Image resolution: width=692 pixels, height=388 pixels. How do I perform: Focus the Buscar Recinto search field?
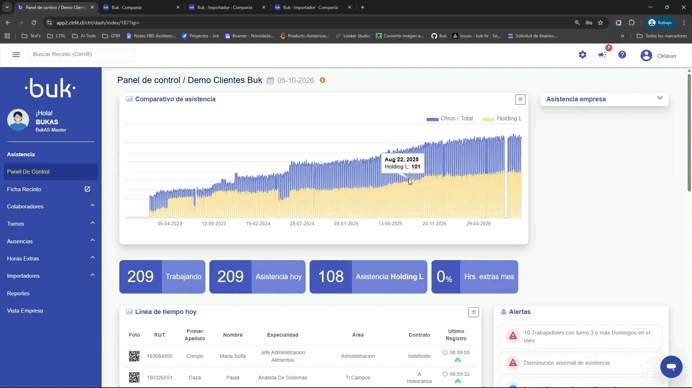pos(81,54)
